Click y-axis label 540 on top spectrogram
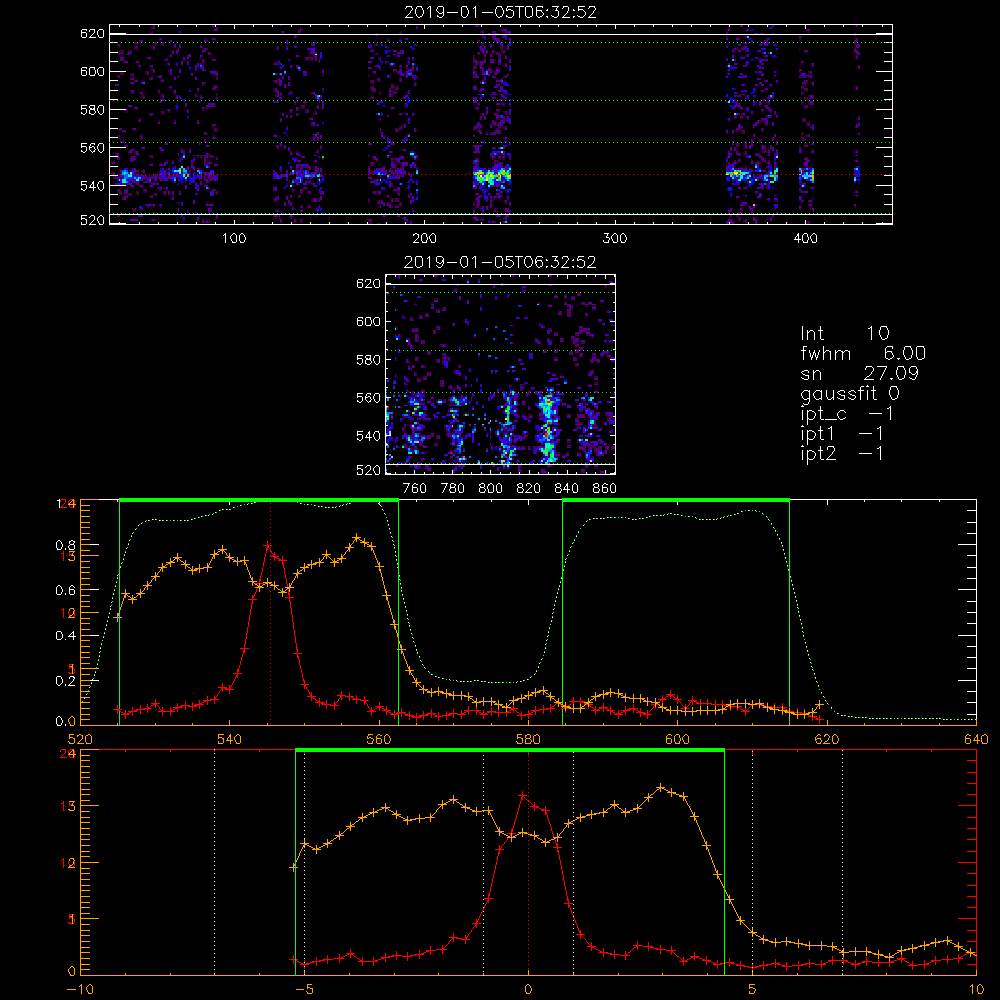 point(92,186)
